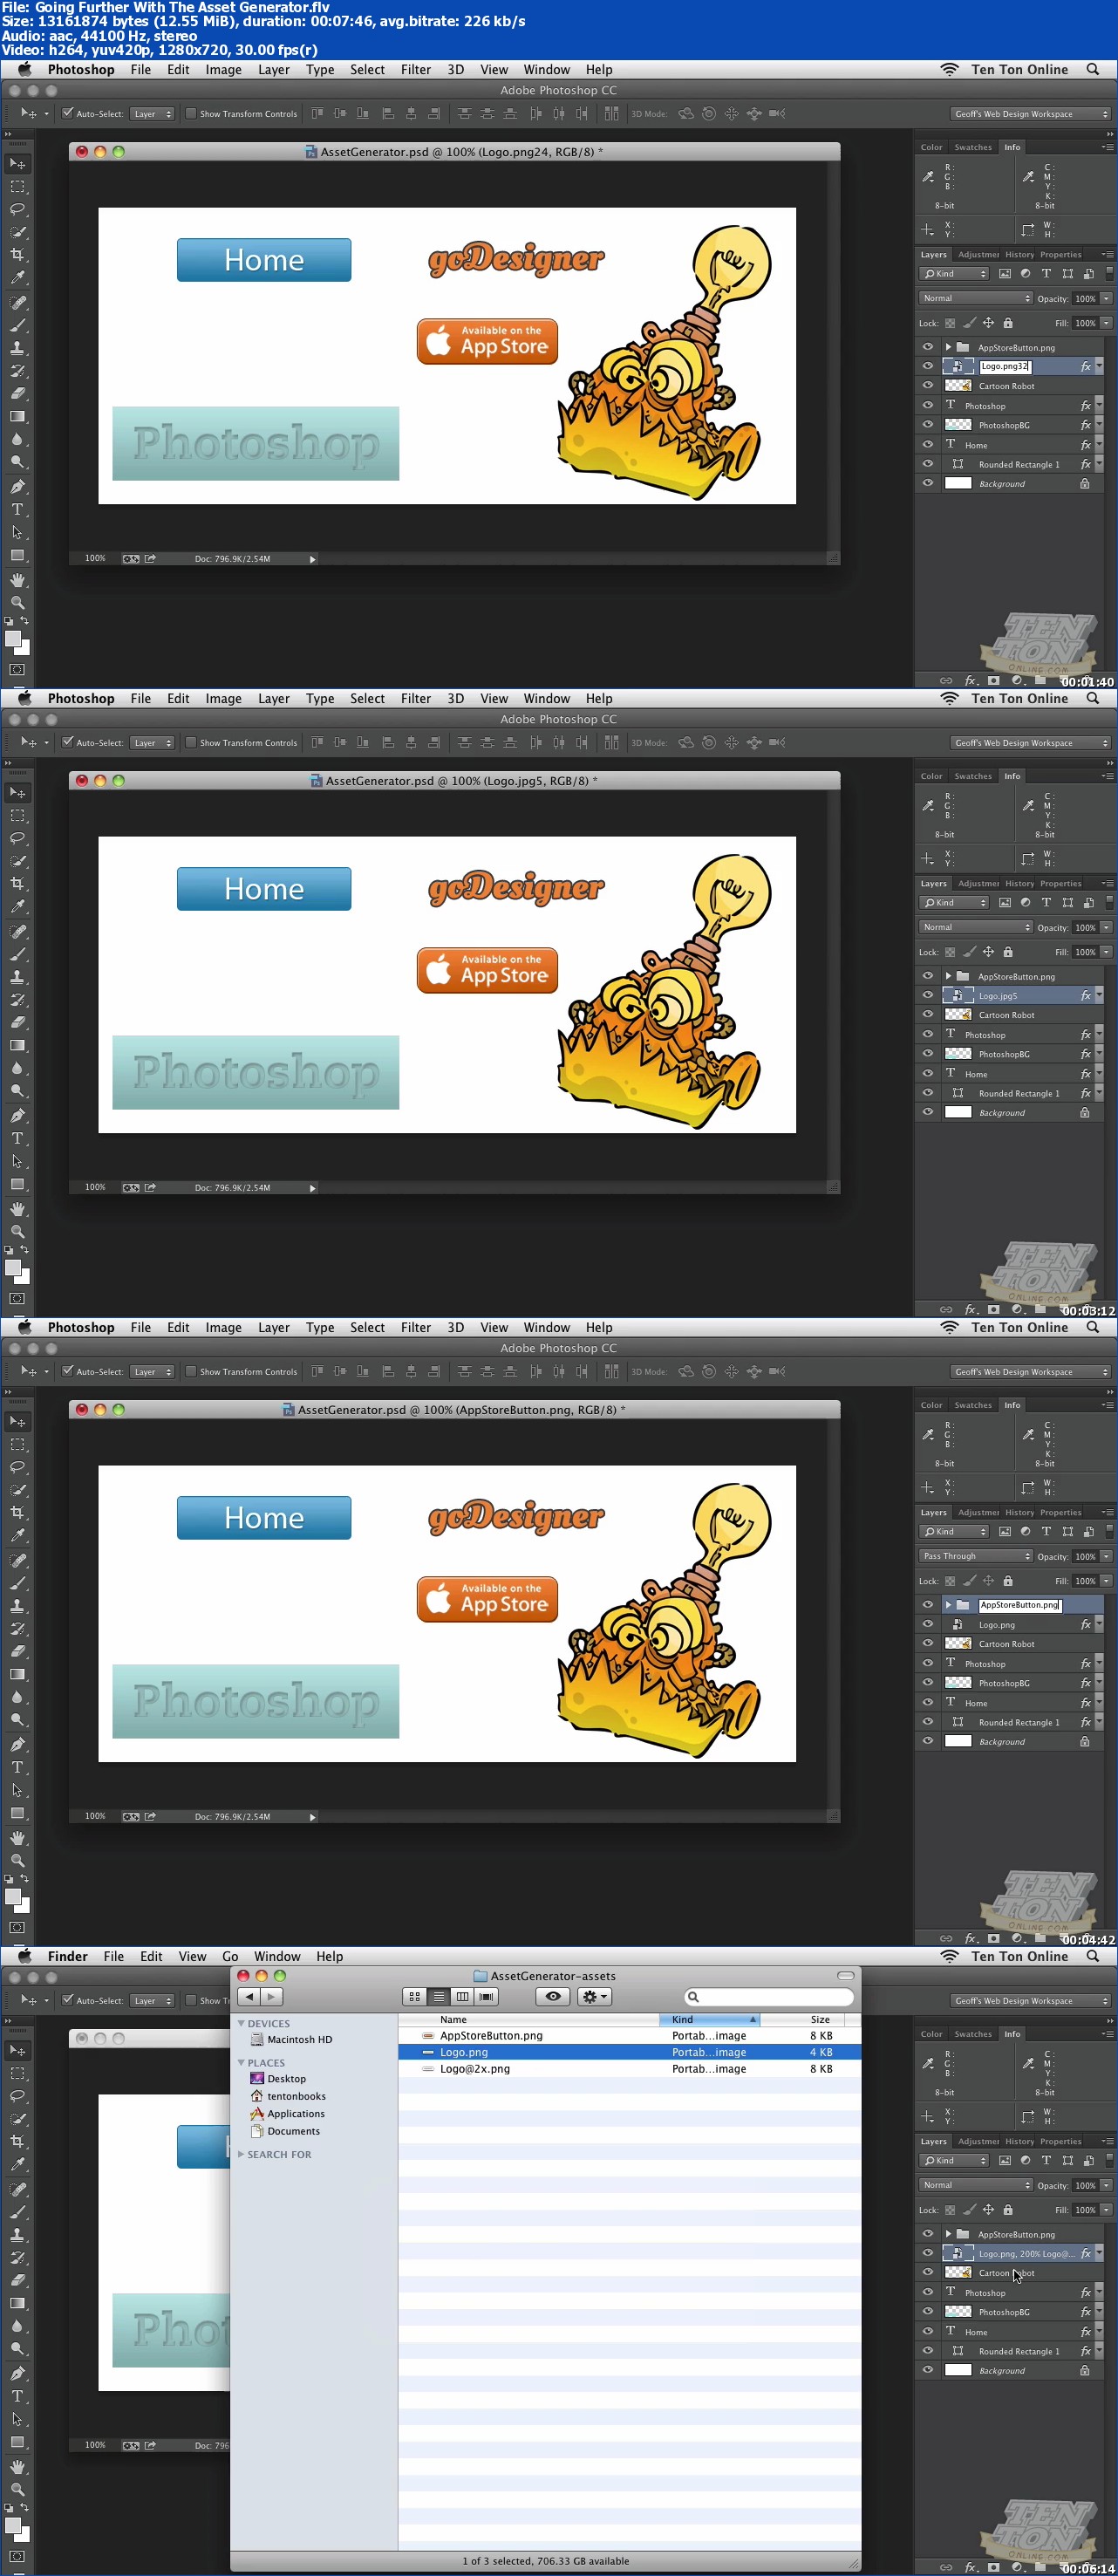1118x2576 pixels.
Task: Select the Zoom tool in the 00:04:42 frame
Action: 17,1861
